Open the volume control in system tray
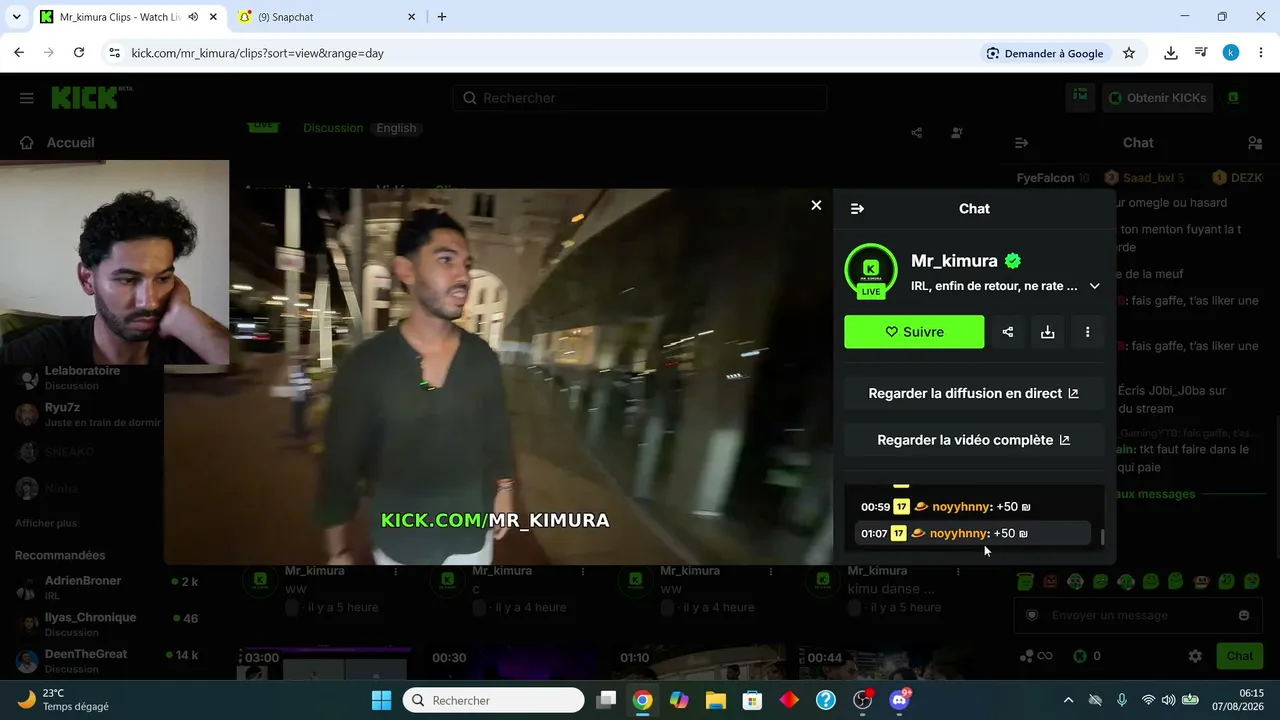The width and height of the screenshot is (1280, 720). coord(1168,700)
